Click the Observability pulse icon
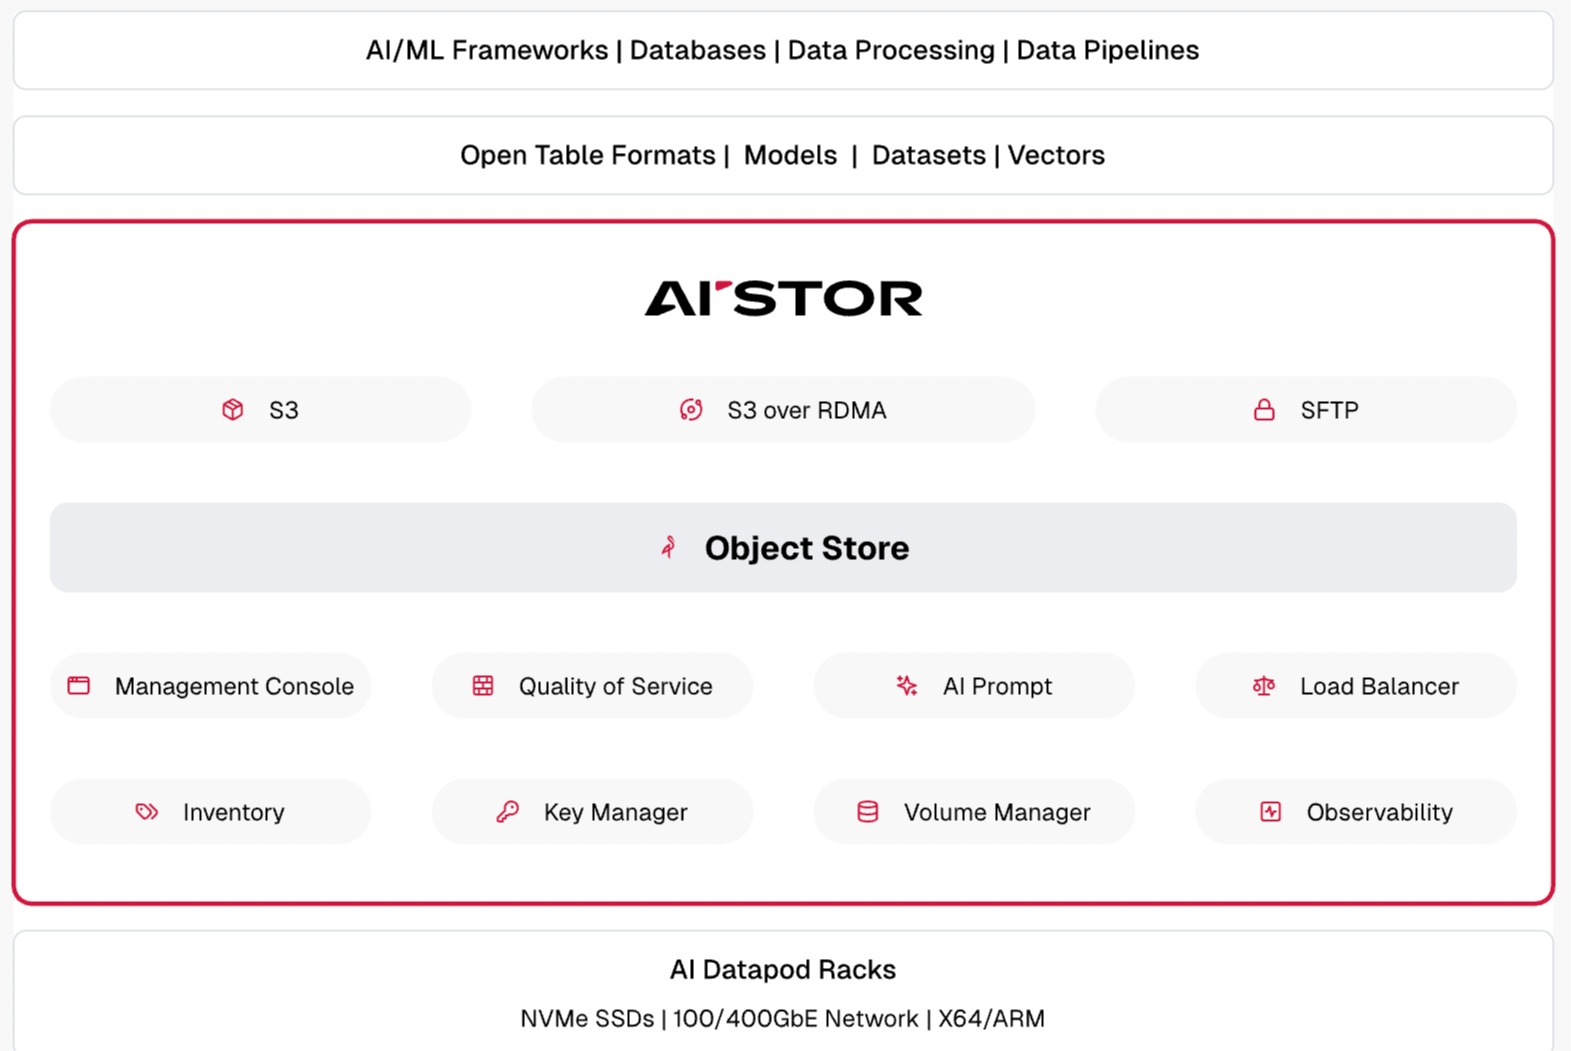This screenshot has width=1571, height=1051. coord(1270,812)
